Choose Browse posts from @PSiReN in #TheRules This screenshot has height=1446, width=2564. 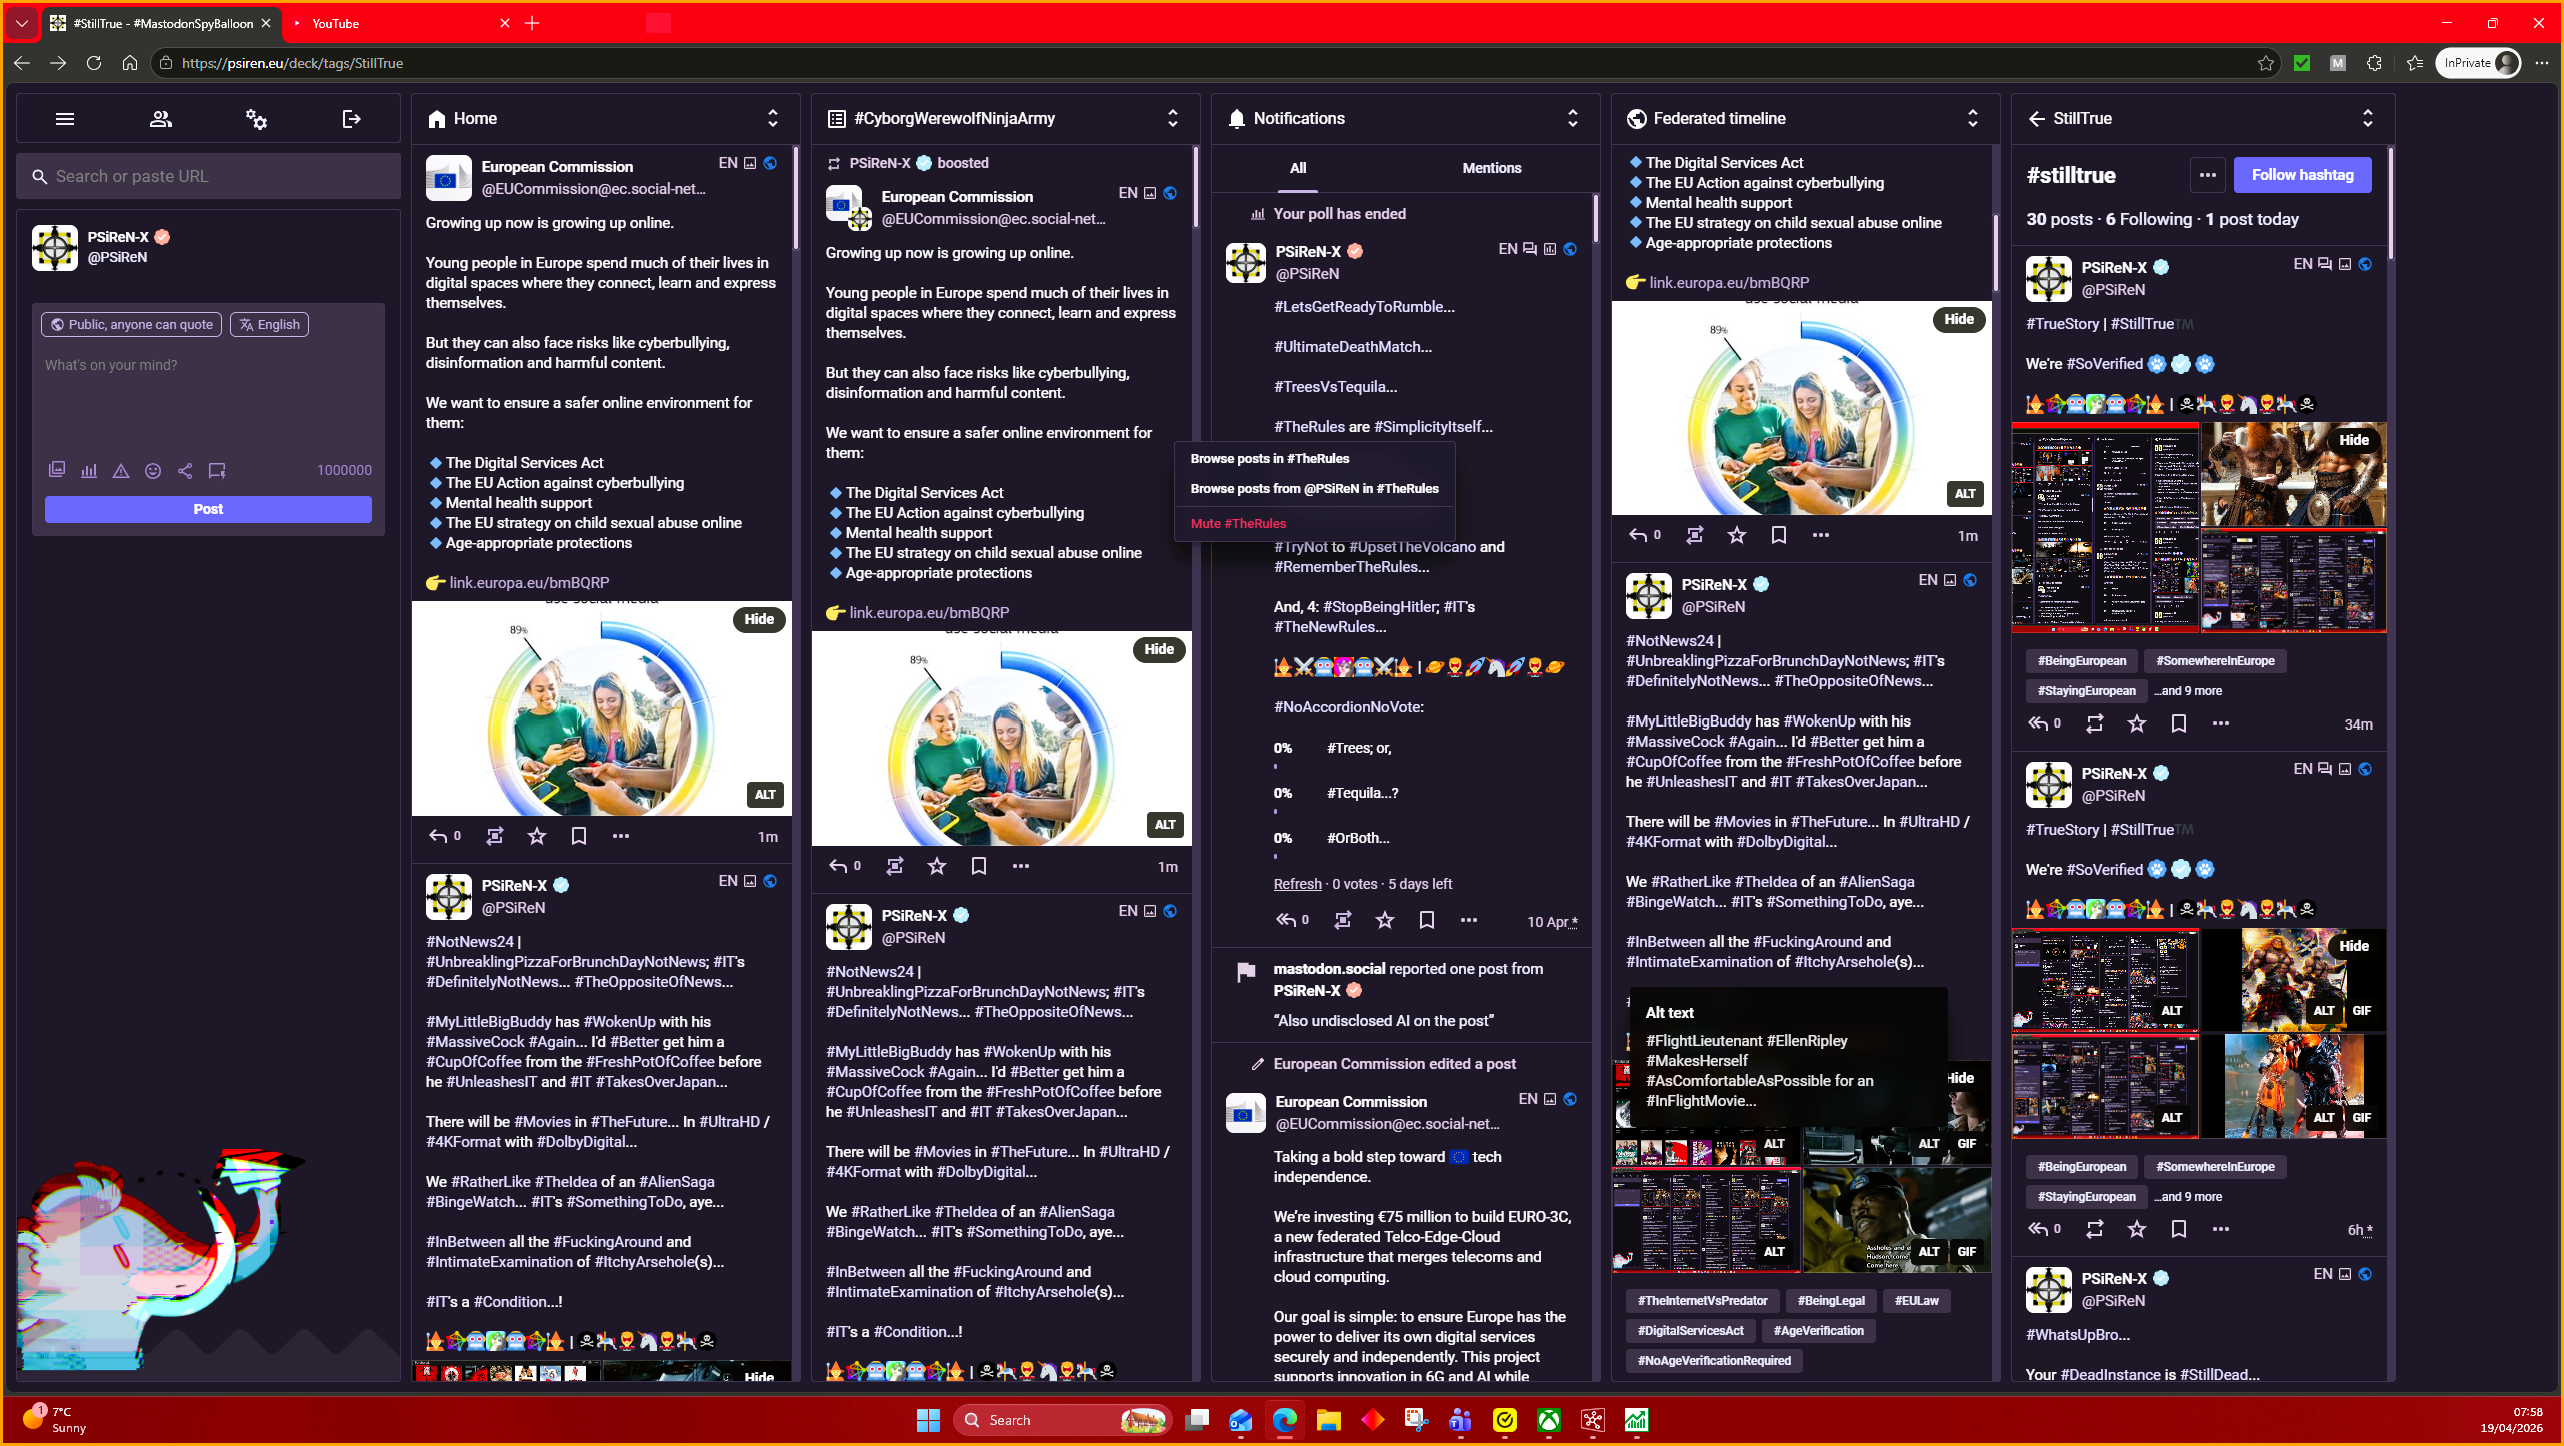1314,488
